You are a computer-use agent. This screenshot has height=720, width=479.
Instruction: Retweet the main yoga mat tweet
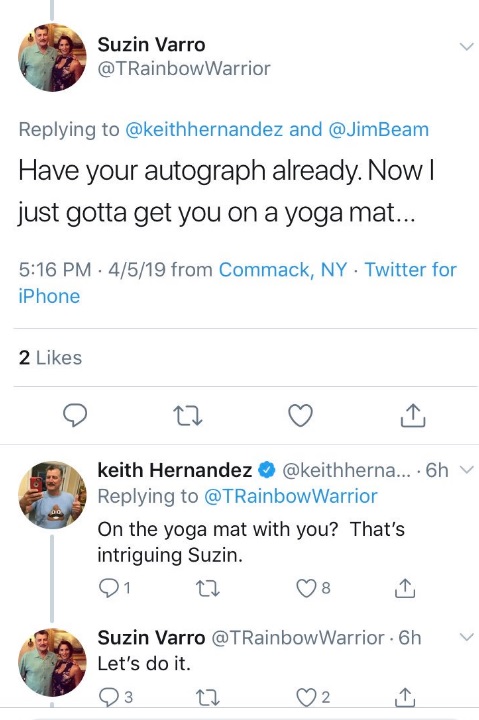click(x=188, y=416)
